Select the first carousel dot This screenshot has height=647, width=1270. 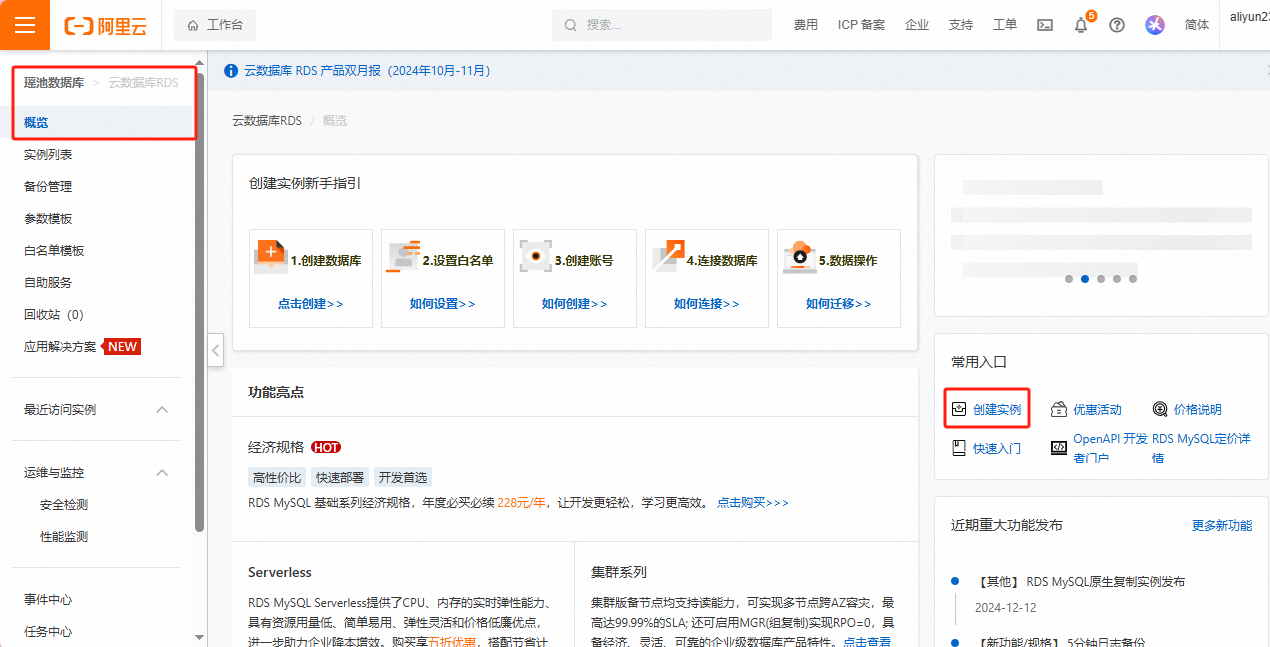point(1069,279)
